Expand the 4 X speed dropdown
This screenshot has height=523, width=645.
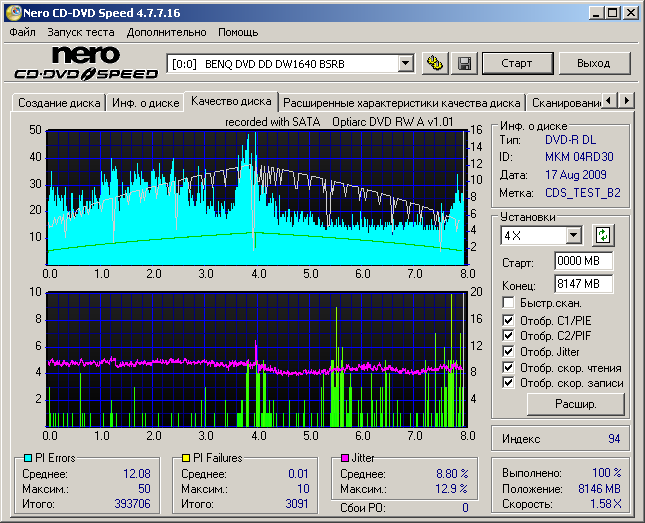coord(573,236)
